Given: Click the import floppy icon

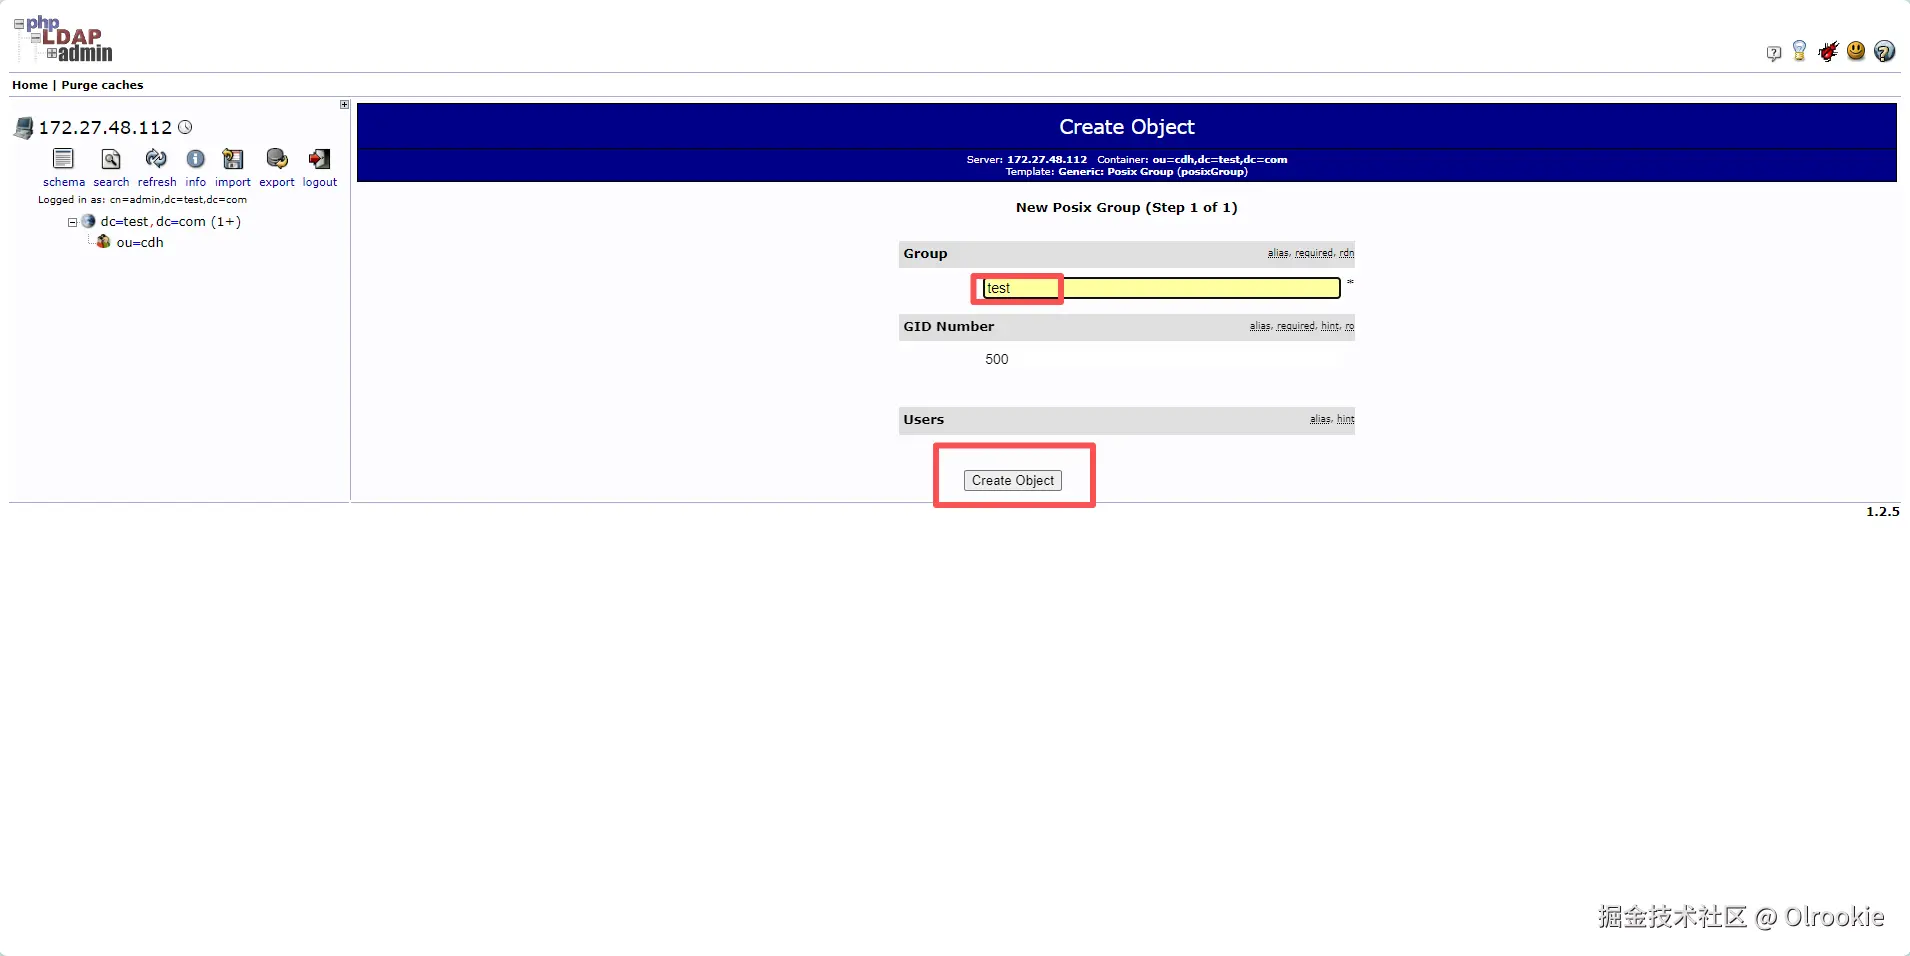Looking at the screenshot, I should click(x=233, y=159).
